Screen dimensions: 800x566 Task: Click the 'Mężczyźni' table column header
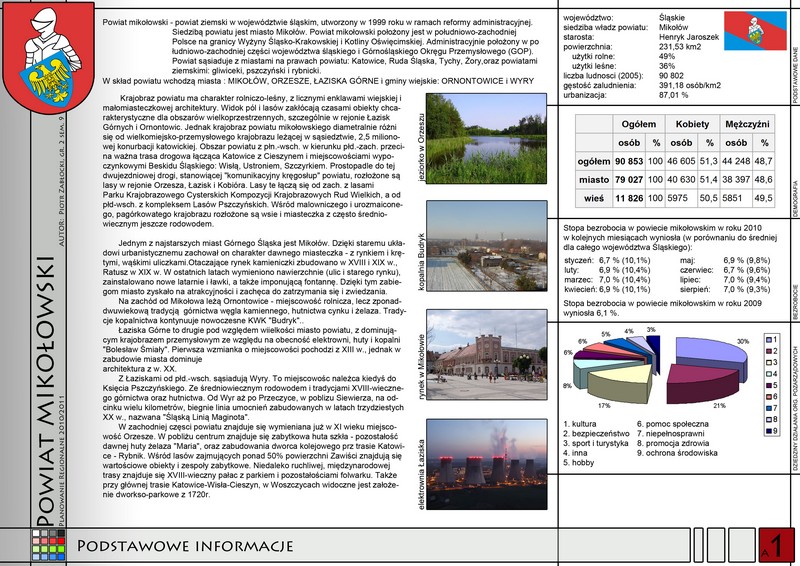(747, 124)
